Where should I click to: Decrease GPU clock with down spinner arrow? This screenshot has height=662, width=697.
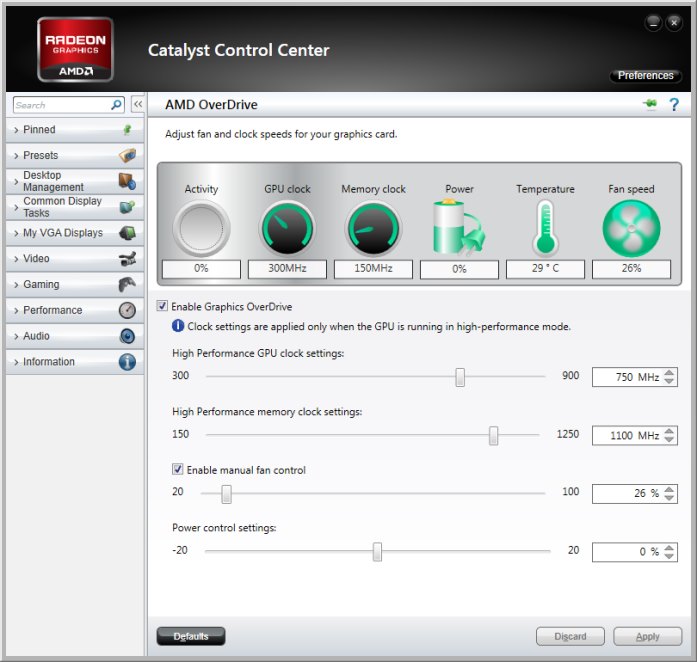click(669, 381)
